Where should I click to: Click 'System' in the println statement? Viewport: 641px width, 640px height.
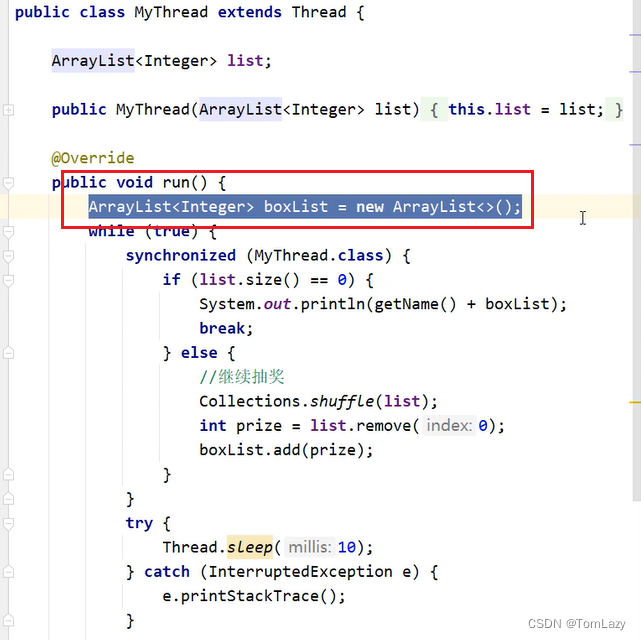pyautogui.click(x=226, y=304)
